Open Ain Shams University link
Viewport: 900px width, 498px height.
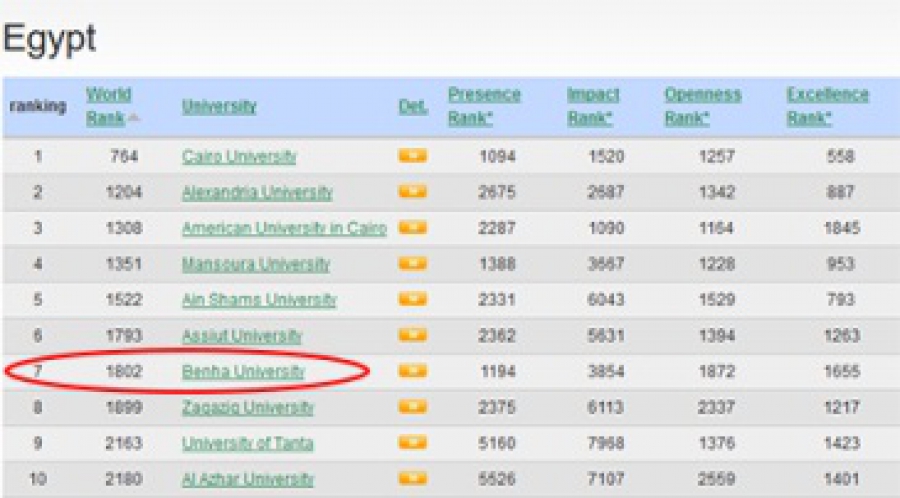click(259, 300)
